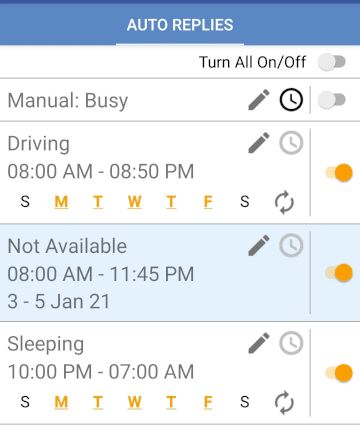Viewport: 360px width, 430px height.
Task: Switch off the Sleeping auto reply
Action: [339, 373]
